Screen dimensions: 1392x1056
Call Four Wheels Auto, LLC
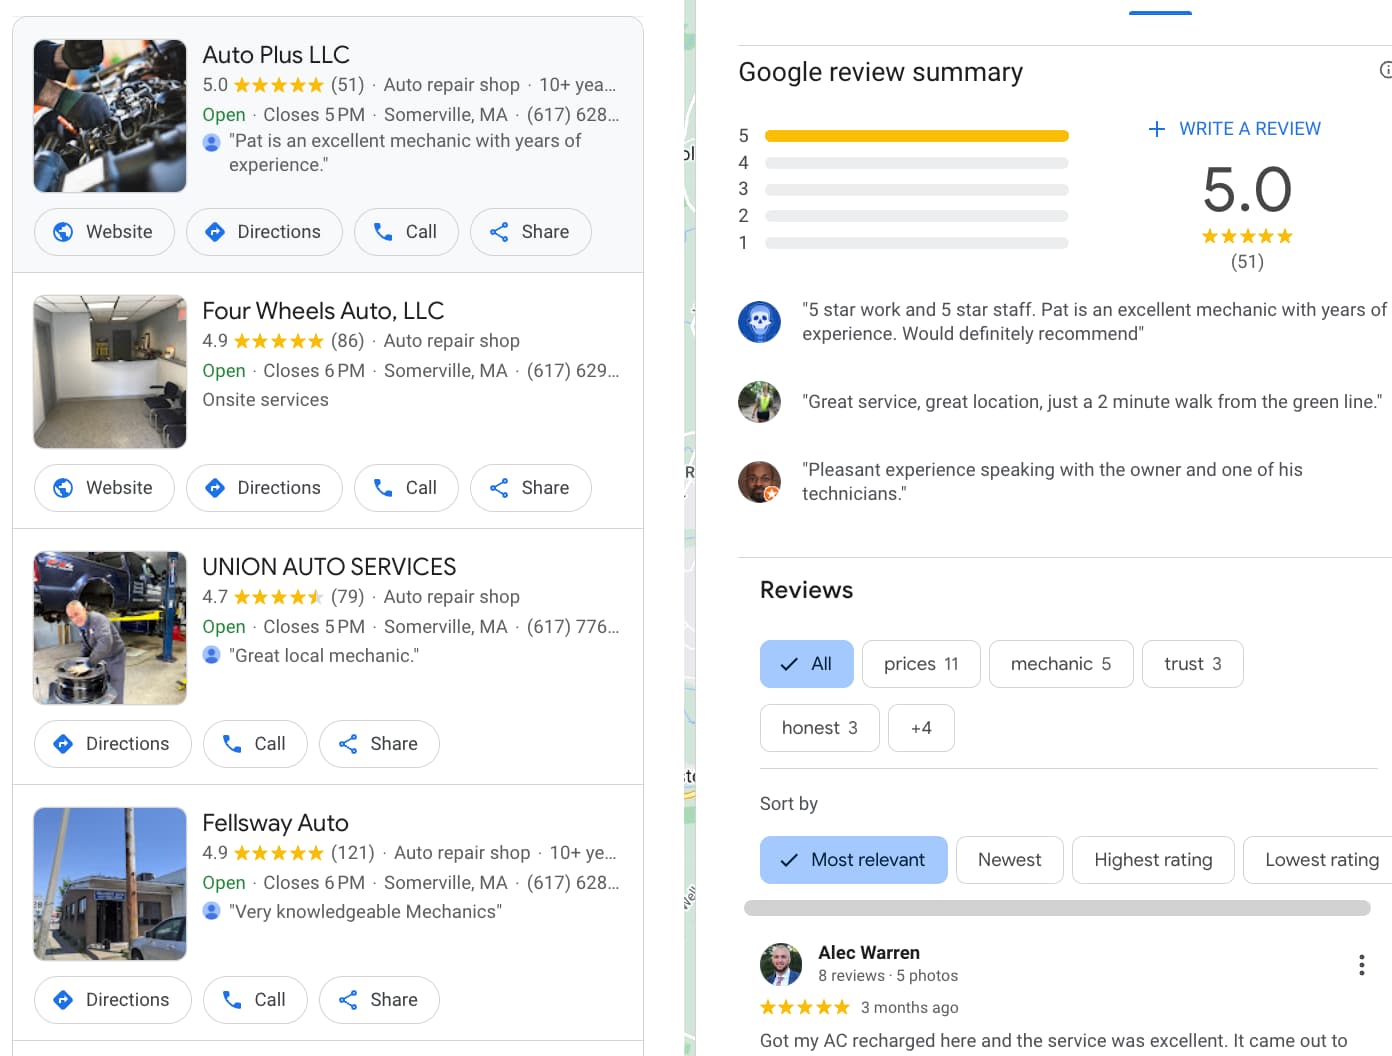(406, 488)
